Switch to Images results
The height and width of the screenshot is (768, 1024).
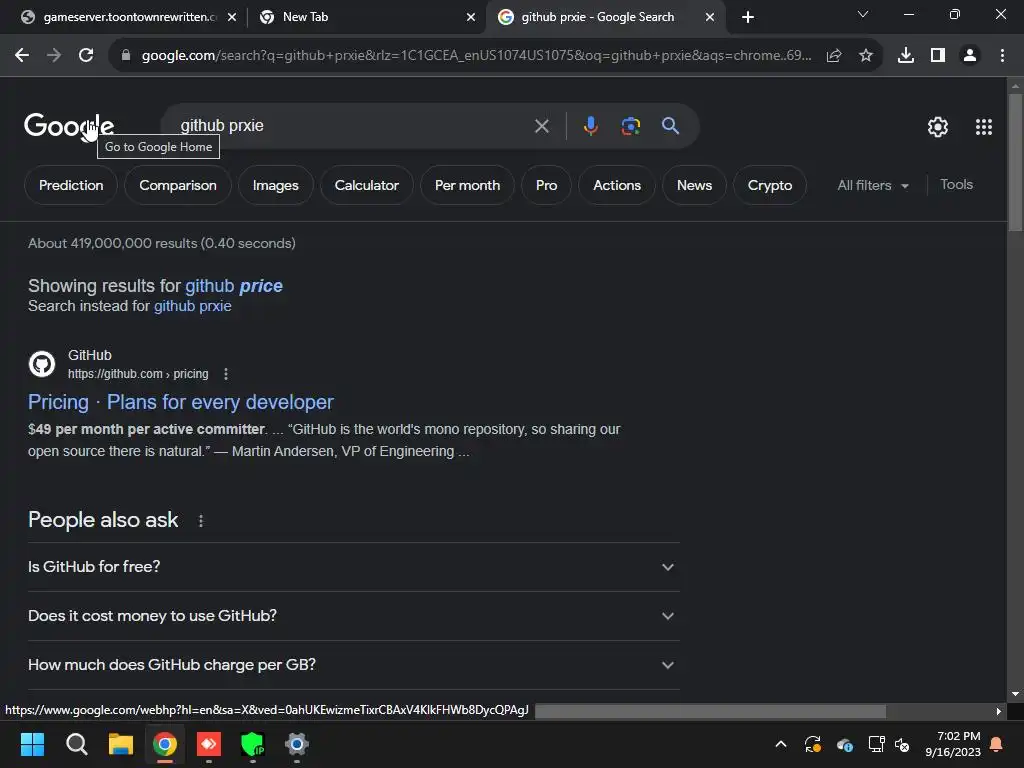(x=276, y=185)
